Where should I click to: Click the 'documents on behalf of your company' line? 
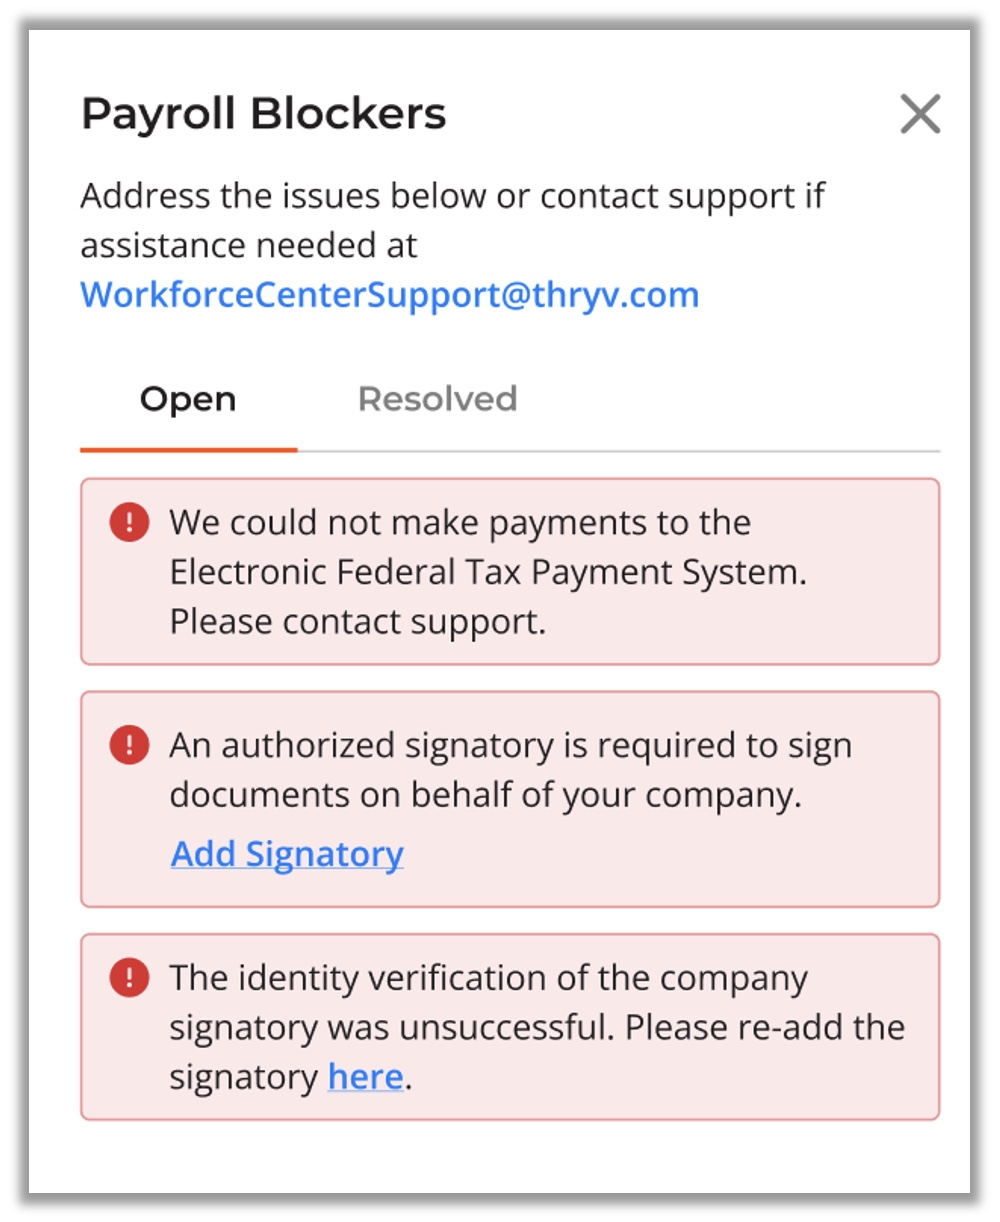click(x=485, y=795)
